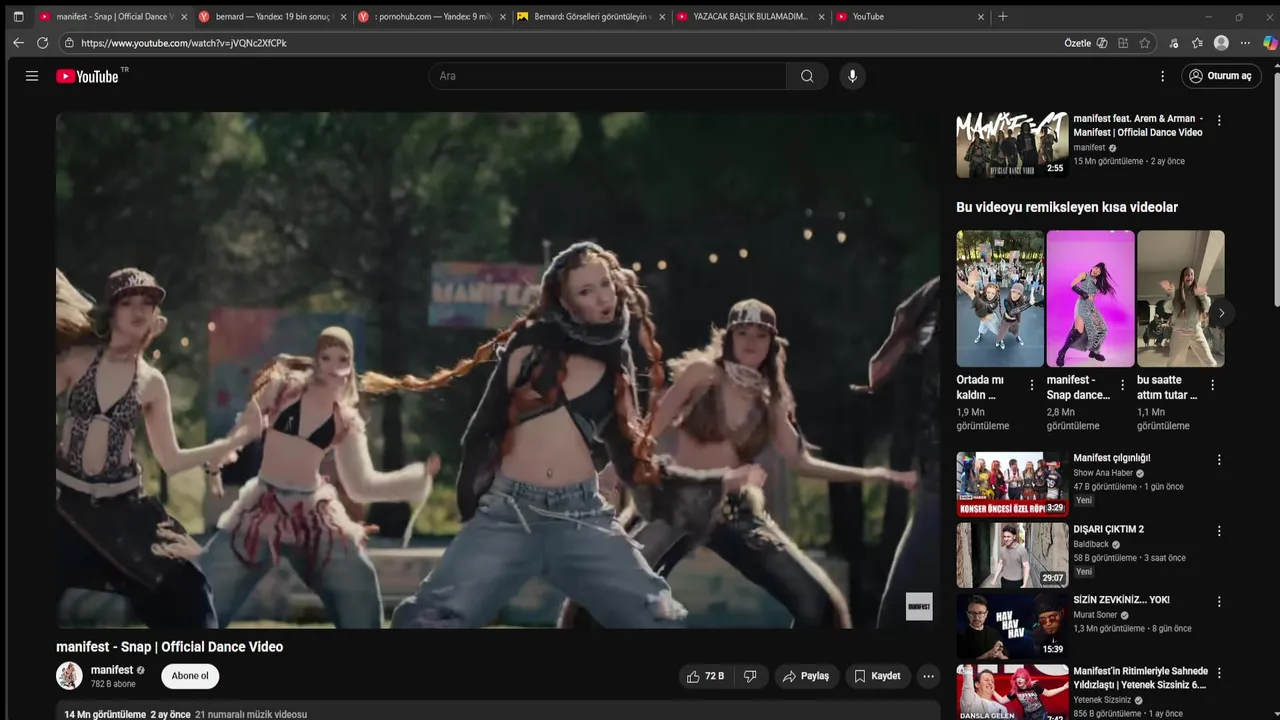Click the manifest watermark on the video
The width and height of the screenshot is (1280, 720).
point(919,606)
